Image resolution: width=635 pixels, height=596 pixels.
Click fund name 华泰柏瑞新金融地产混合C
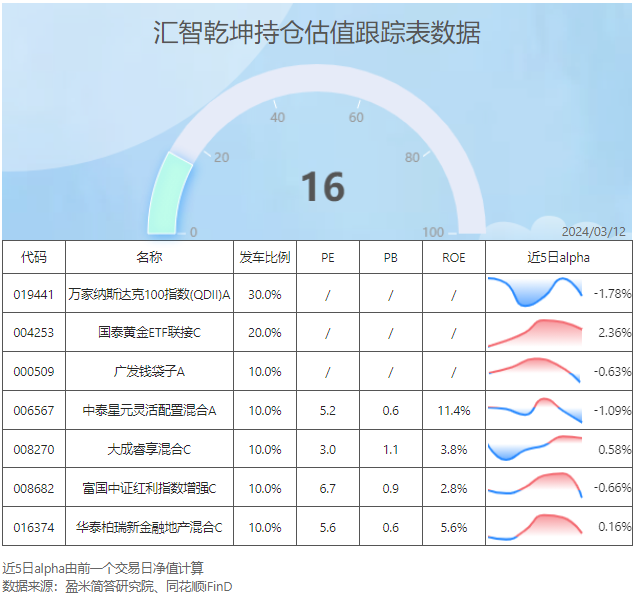point(149,528)
